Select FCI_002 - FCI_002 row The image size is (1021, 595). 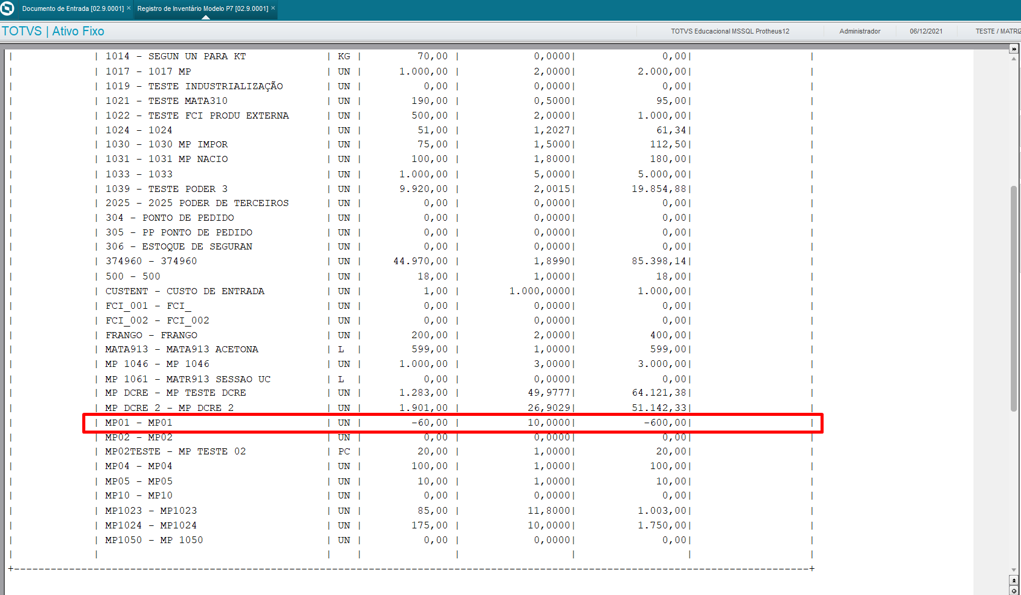pyautogui.click(x=158, y=320)
